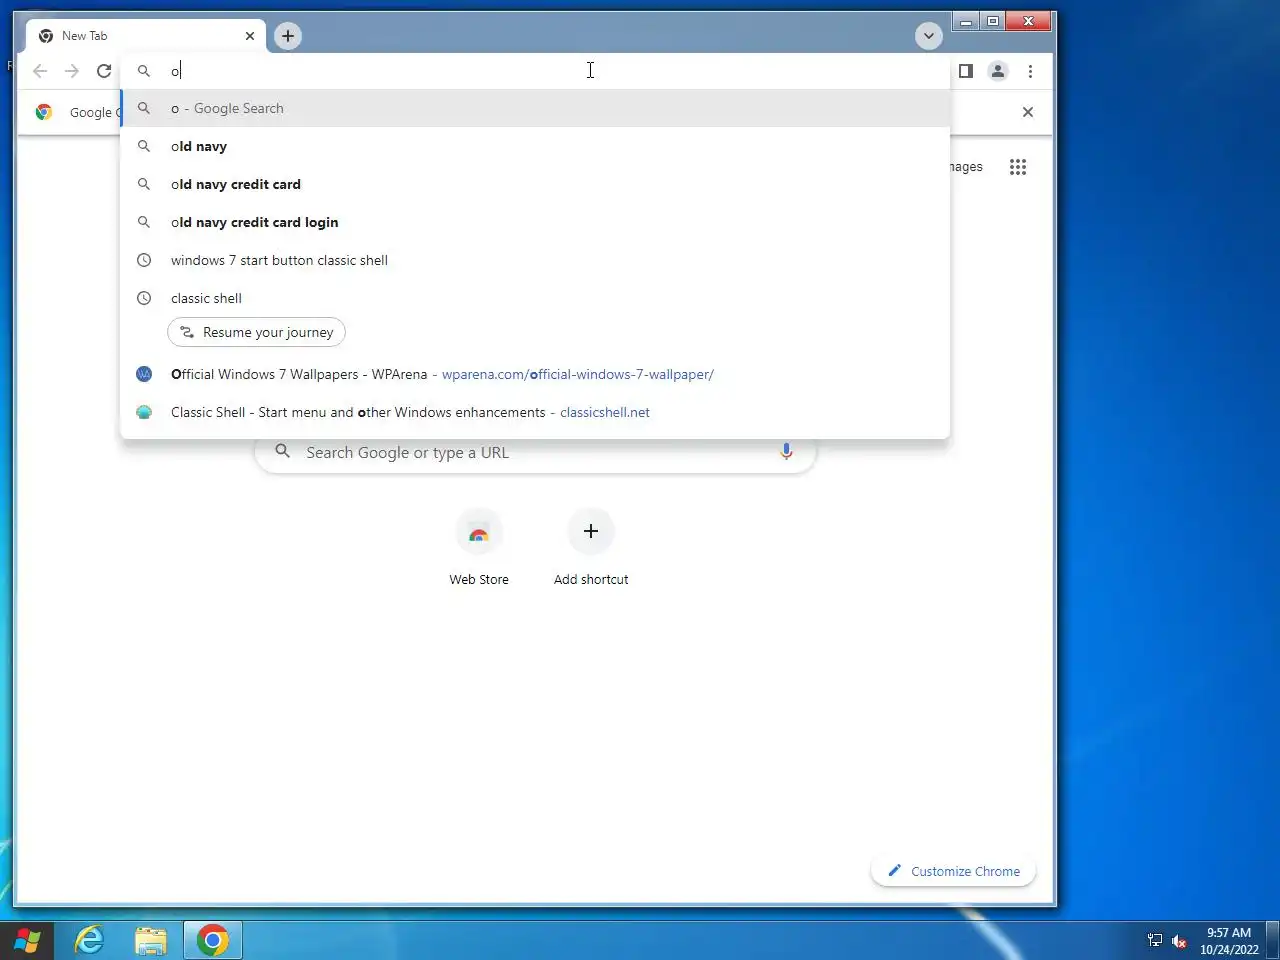The width and height of the screenshot is (1280, 960).
Task: Open the profile avatar menu
Action: click(998, 71)
